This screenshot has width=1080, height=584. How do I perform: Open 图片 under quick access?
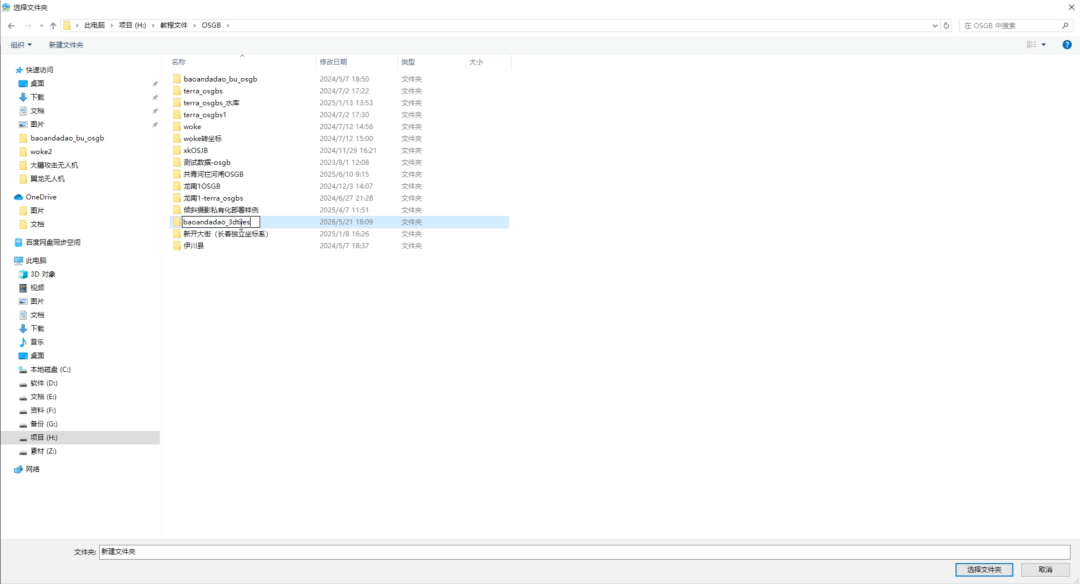click(x=37, y=125)
